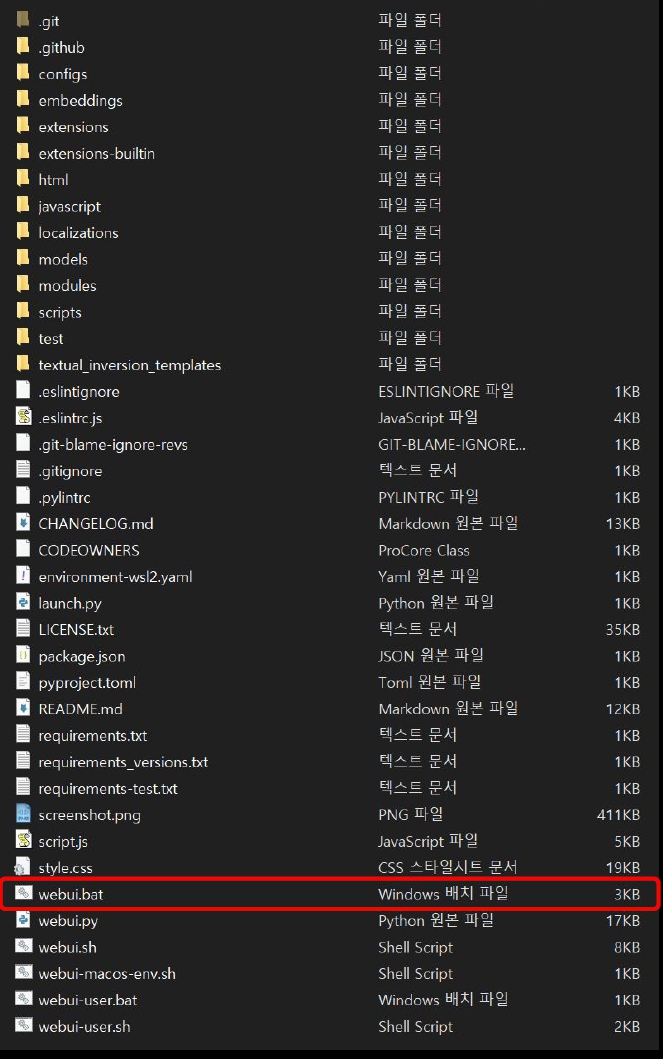Click the webui-macos-env.sh file icon
This screenshot has width=663, height=1059.
(x=24, y=973)
